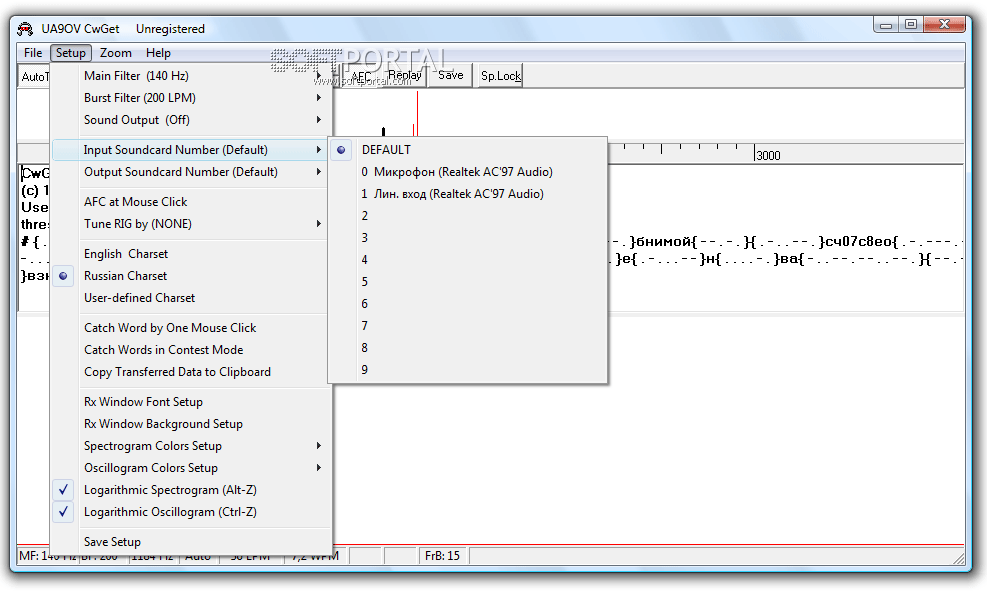Open Input Soundcard Number submenu

(x=191, y=150)
